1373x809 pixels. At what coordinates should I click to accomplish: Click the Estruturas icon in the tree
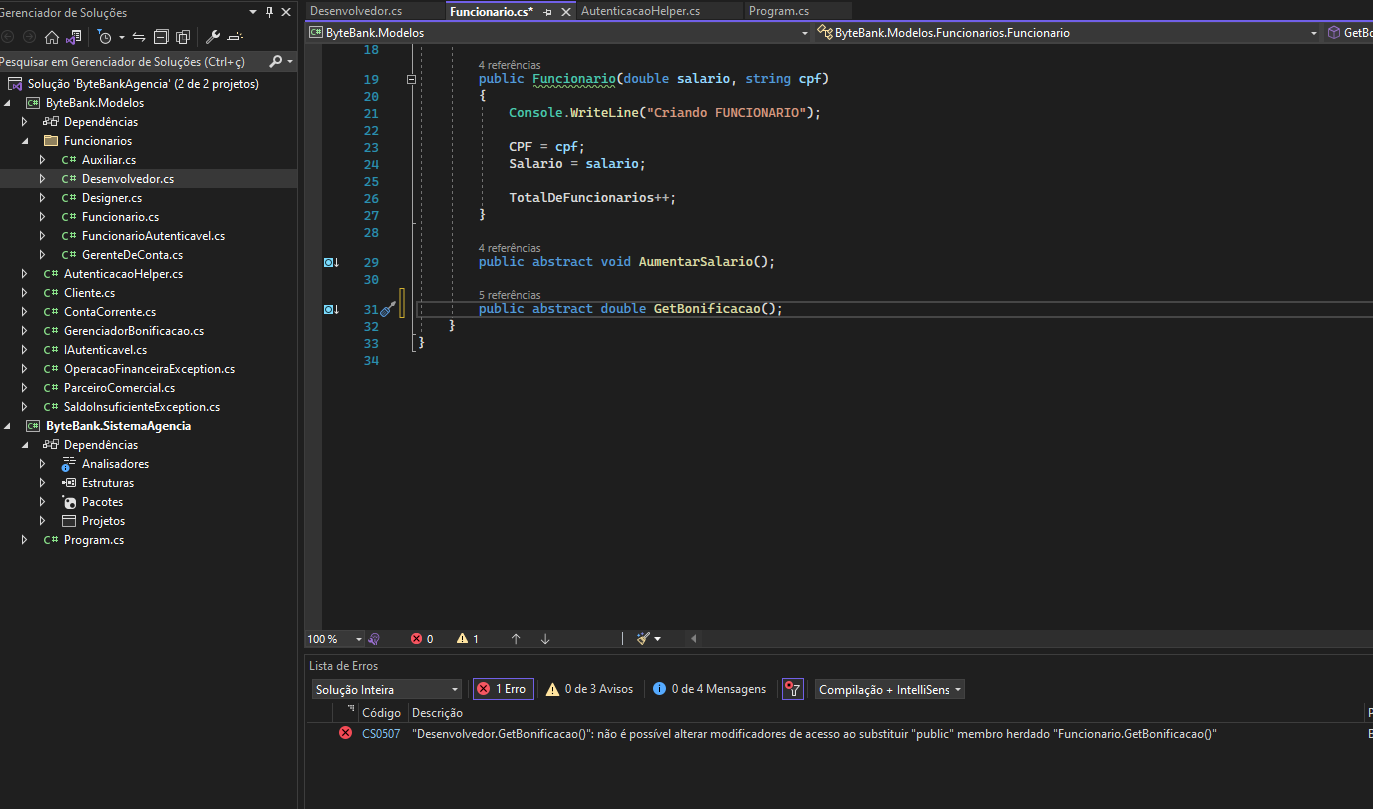pyautogui.click(x=69, y=483)
